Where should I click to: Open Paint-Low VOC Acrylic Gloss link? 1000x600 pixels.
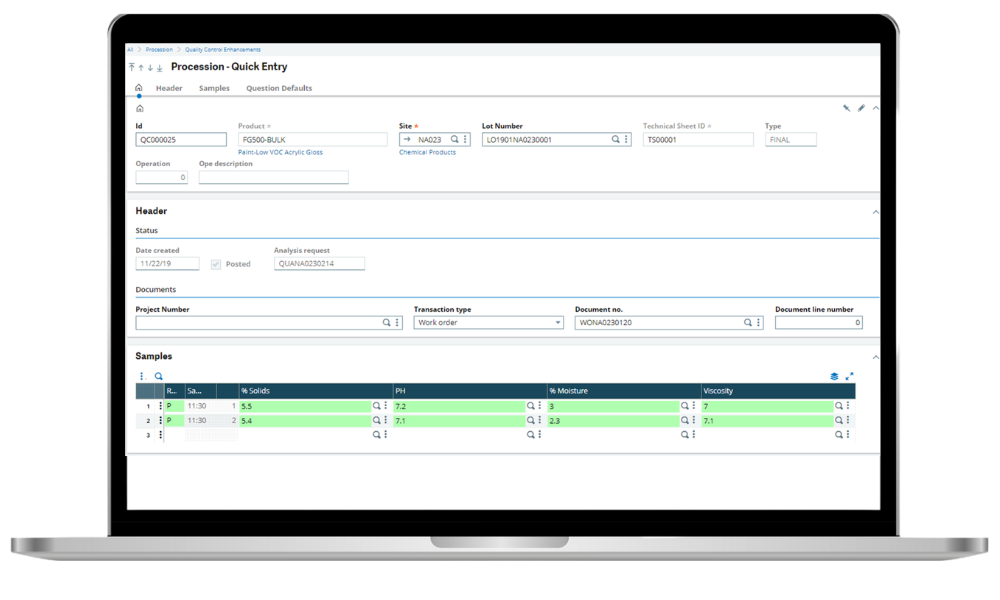(x=281, y=152)
